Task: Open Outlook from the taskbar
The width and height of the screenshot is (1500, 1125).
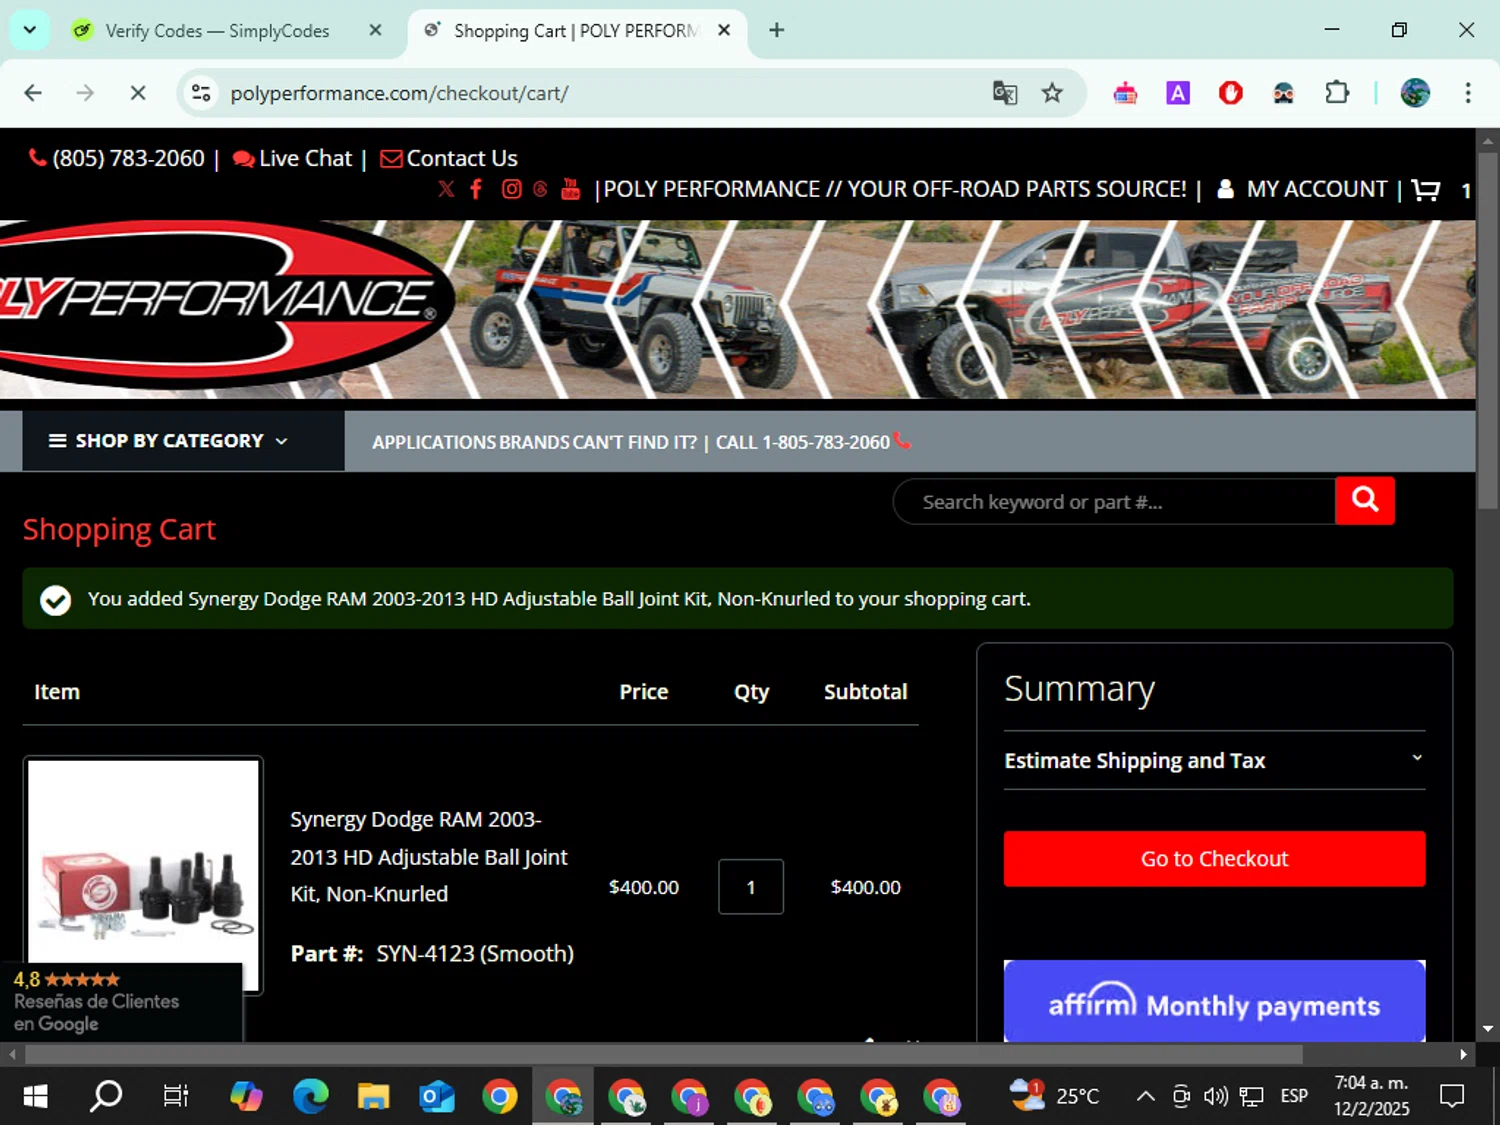Action: pyautogui.click(x=436, y=1097)
